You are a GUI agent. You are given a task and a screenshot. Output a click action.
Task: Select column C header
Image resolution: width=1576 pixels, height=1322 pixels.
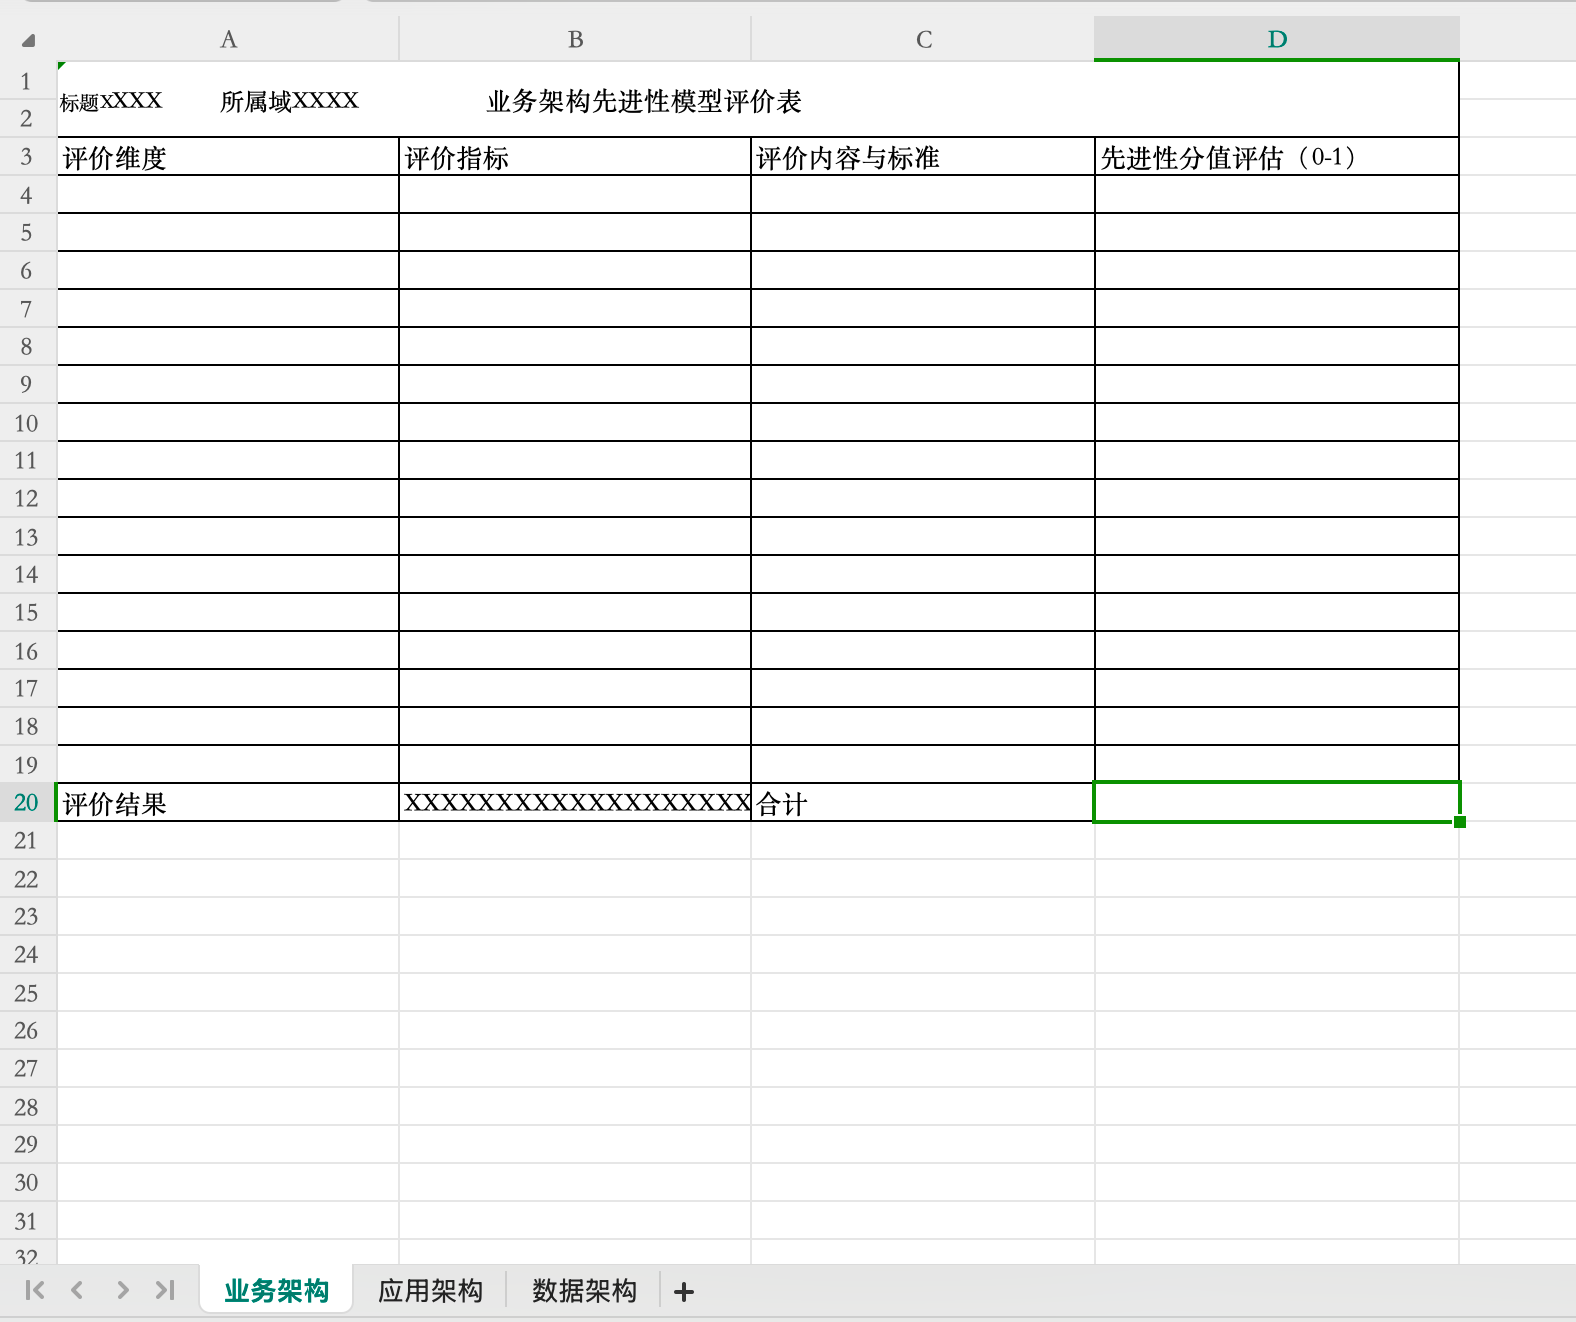click(x=923, y=40)
